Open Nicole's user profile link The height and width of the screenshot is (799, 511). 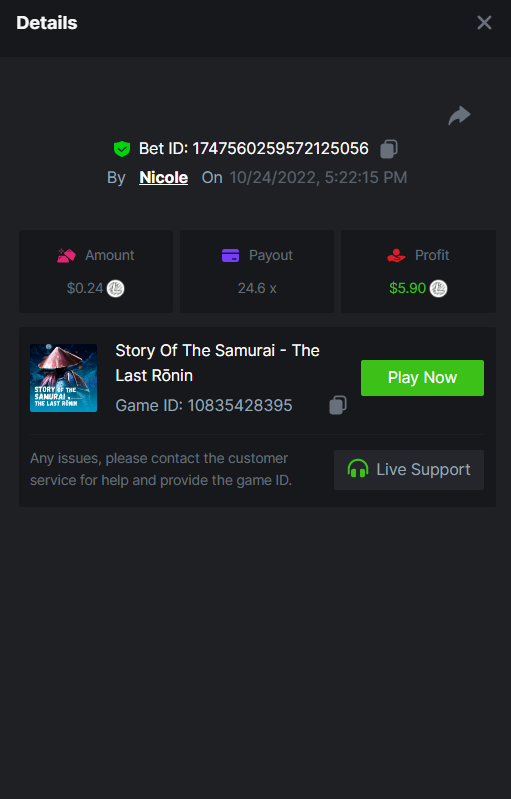pyautogui.click(x=164, y=177)
